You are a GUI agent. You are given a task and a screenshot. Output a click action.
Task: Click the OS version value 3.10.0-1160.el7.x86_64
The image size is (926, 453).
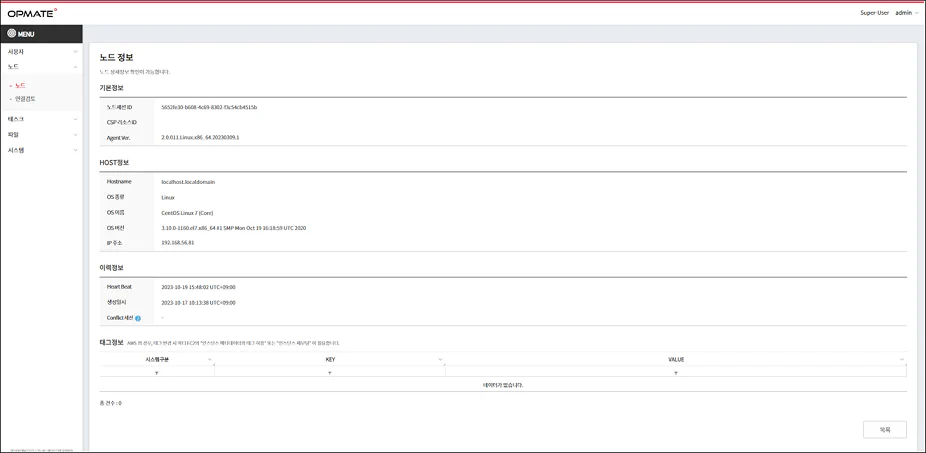(x=233, y=227)
